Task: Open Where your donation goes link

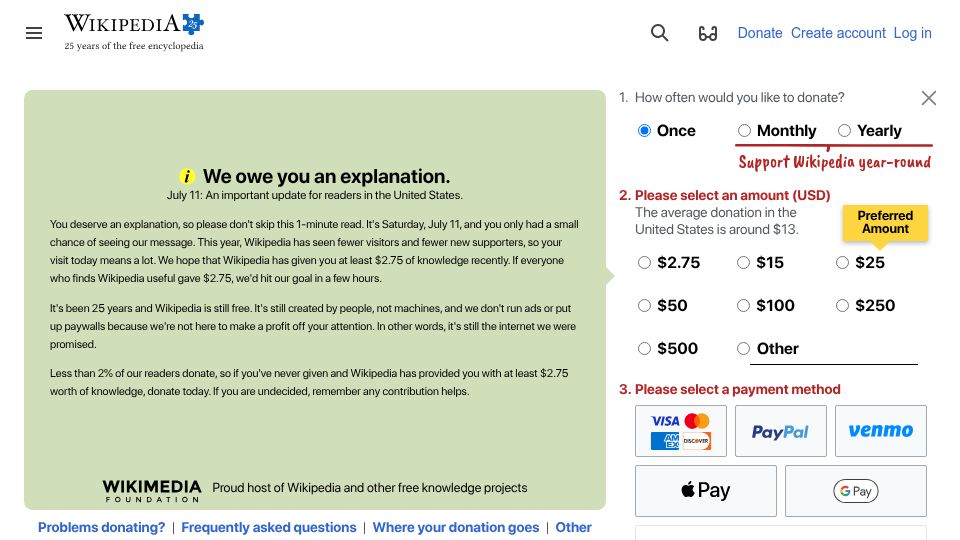Action: (456, 527)
